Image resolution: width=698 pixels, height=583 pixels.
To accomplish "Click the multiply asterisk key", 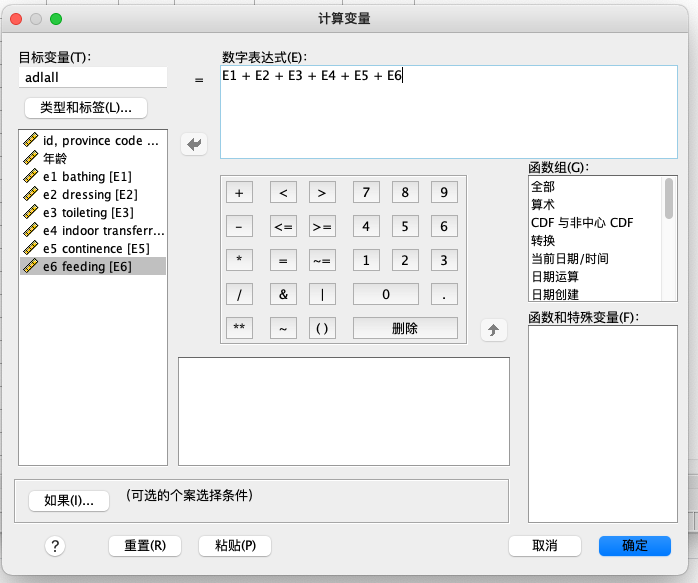I will tap(239, 260).
